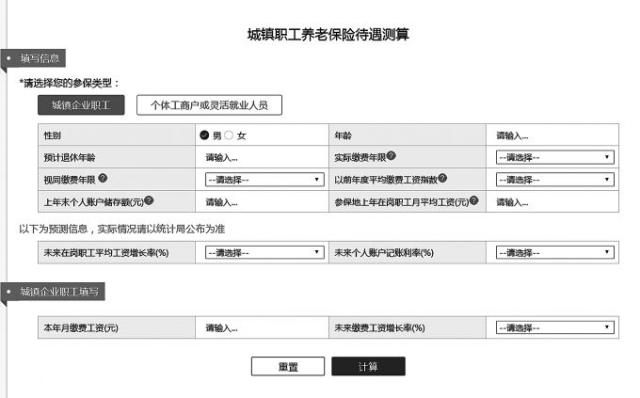Focus the 本年月缴费工资 input field
This screenshot has width=640, height=398.
pyautogui.click(x=262, y=327)
